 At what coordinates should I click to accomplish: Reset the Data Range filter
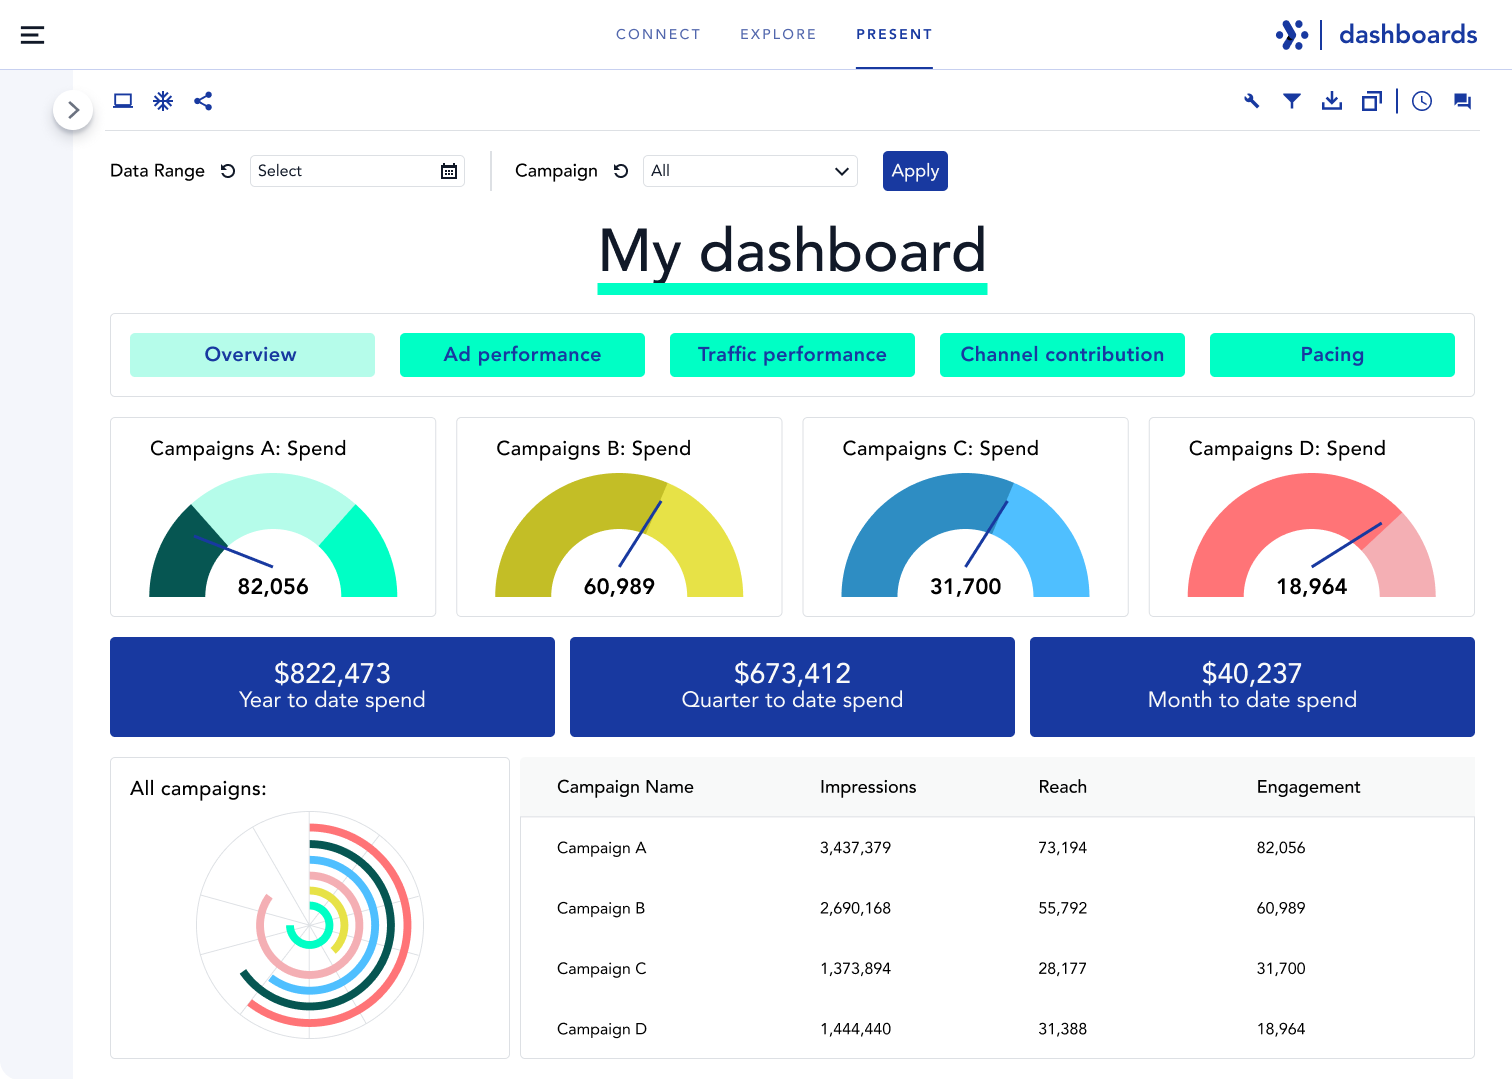[x=228, y=171]
